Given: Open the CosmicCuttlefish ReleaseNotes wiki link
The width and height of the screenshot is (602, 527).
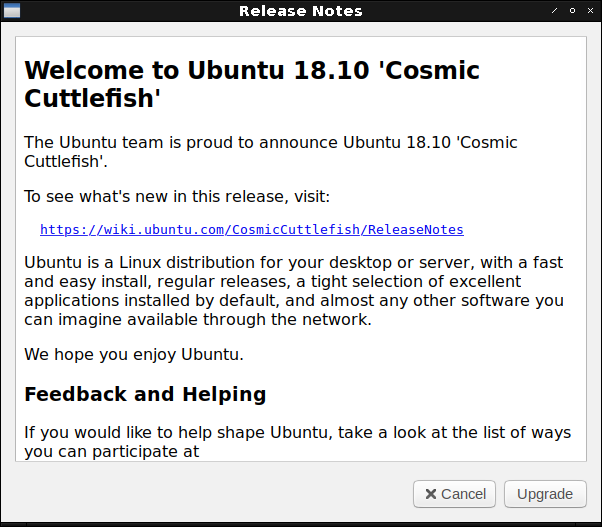Looking at the screenshot, I should 251,229.
